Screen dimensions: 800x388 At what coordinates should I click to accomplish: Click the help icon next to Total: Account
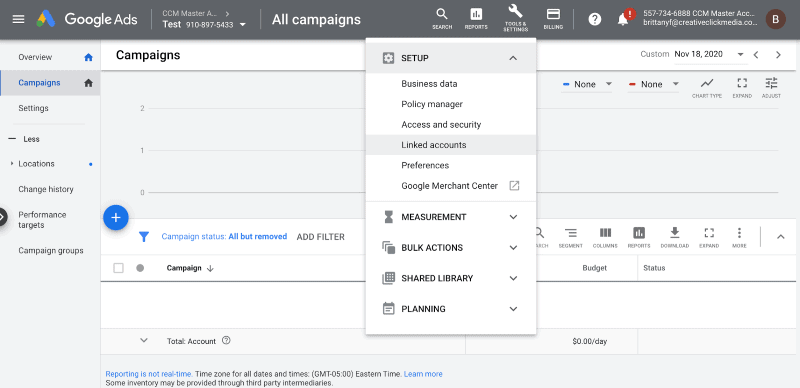tap(227, 341)
